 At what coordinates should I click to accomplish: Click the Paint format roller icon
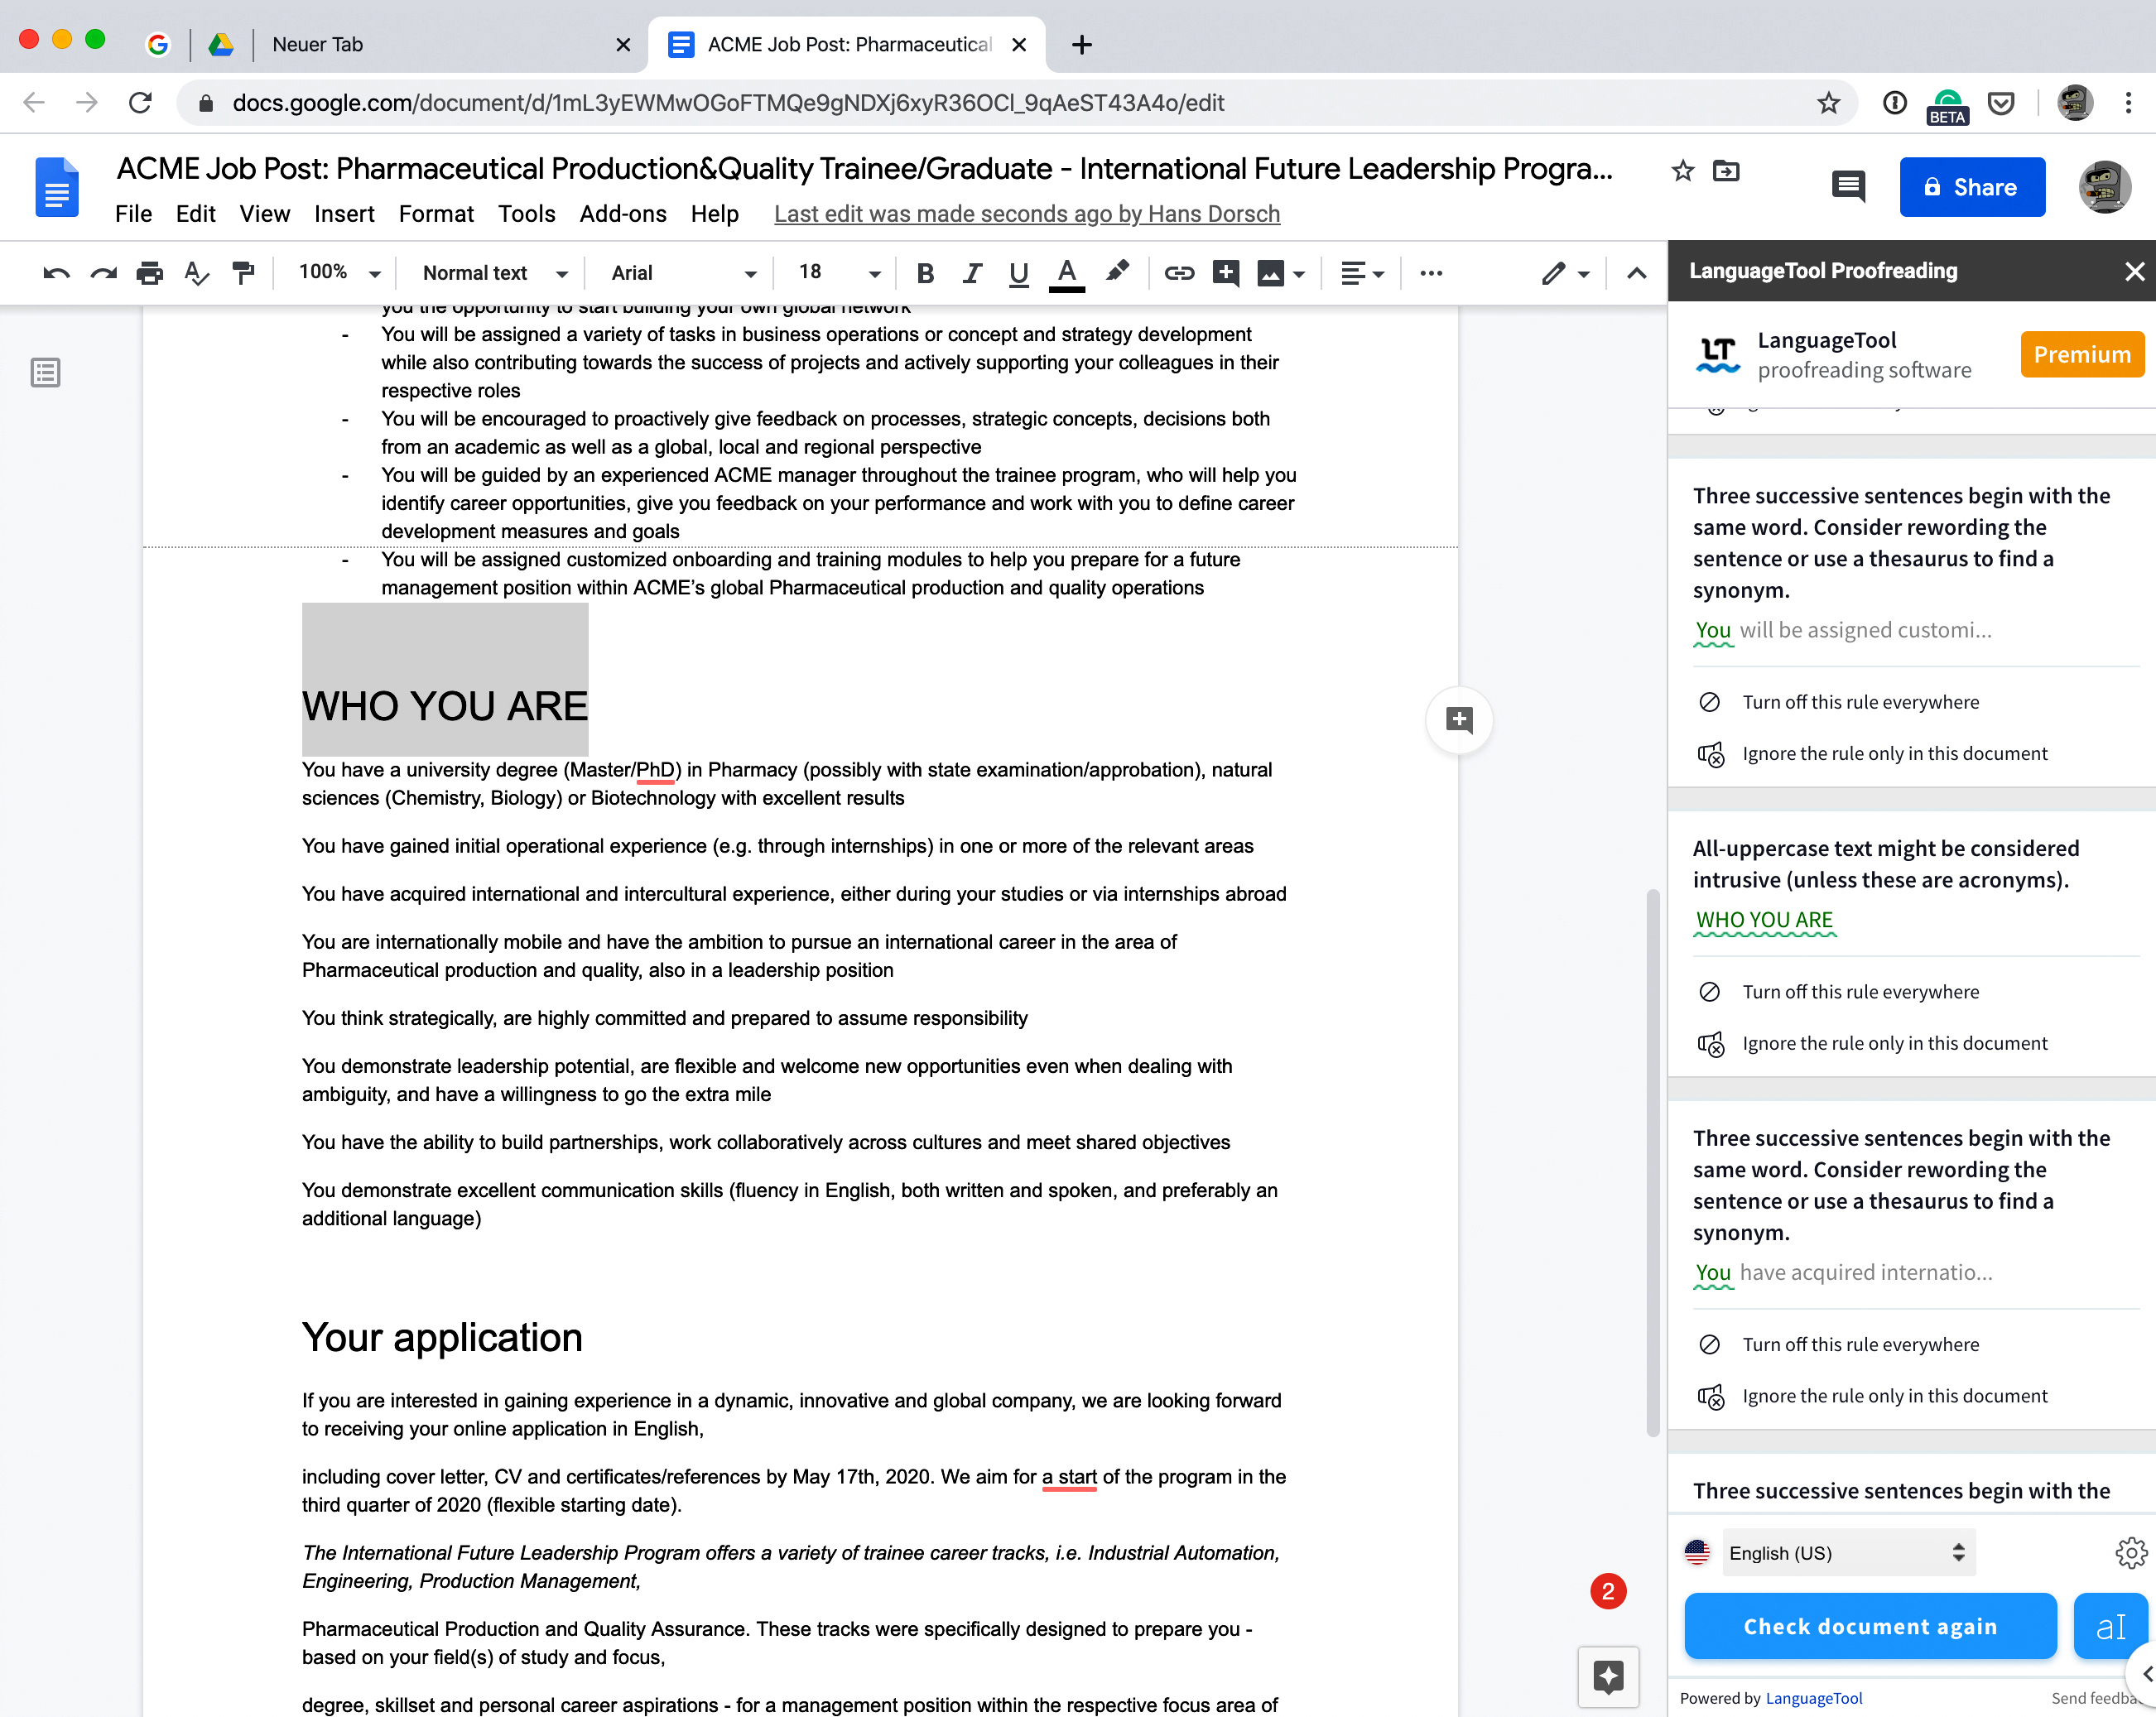point(243,273)
